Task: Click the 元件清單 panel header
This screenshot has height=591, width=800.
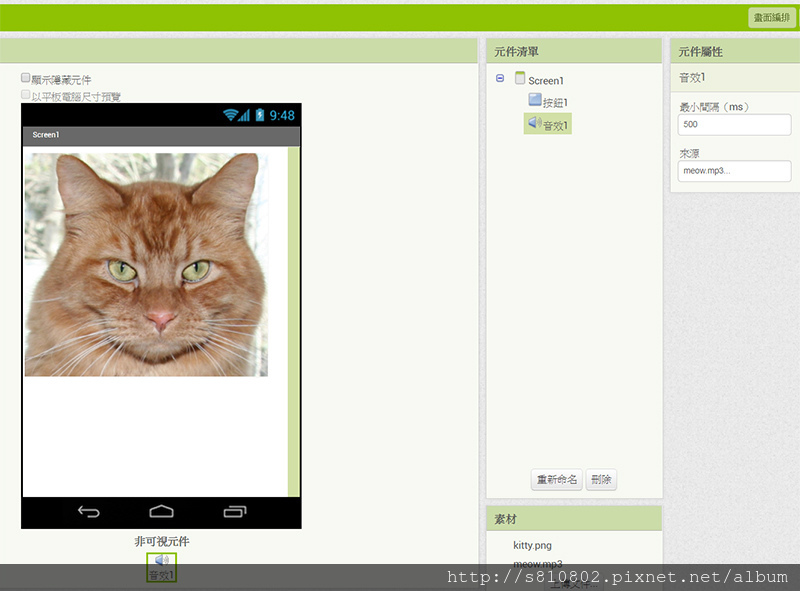Action: (x=574, y=51)
